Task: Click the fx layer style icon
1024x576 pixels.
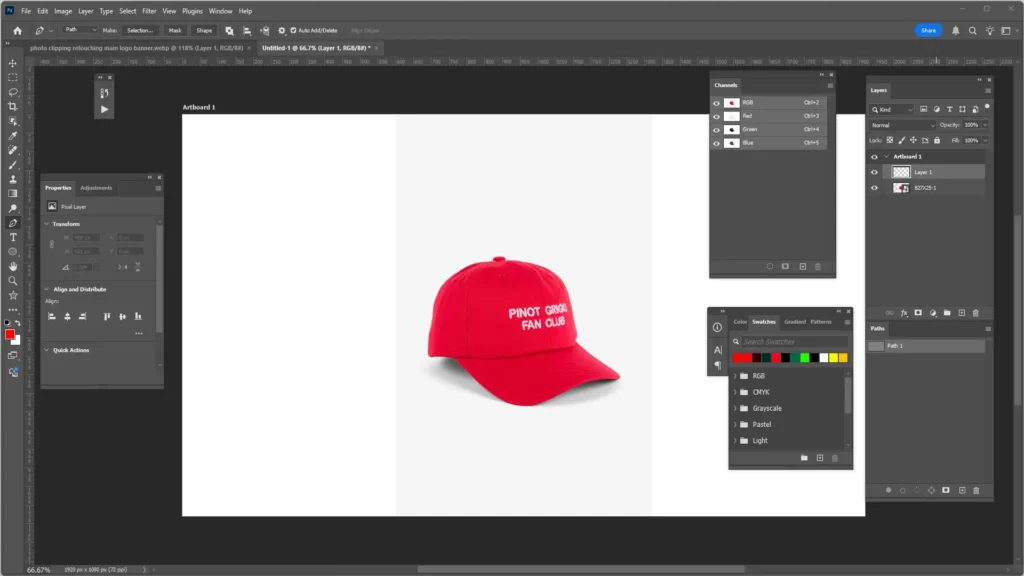Action: (904, 313)
